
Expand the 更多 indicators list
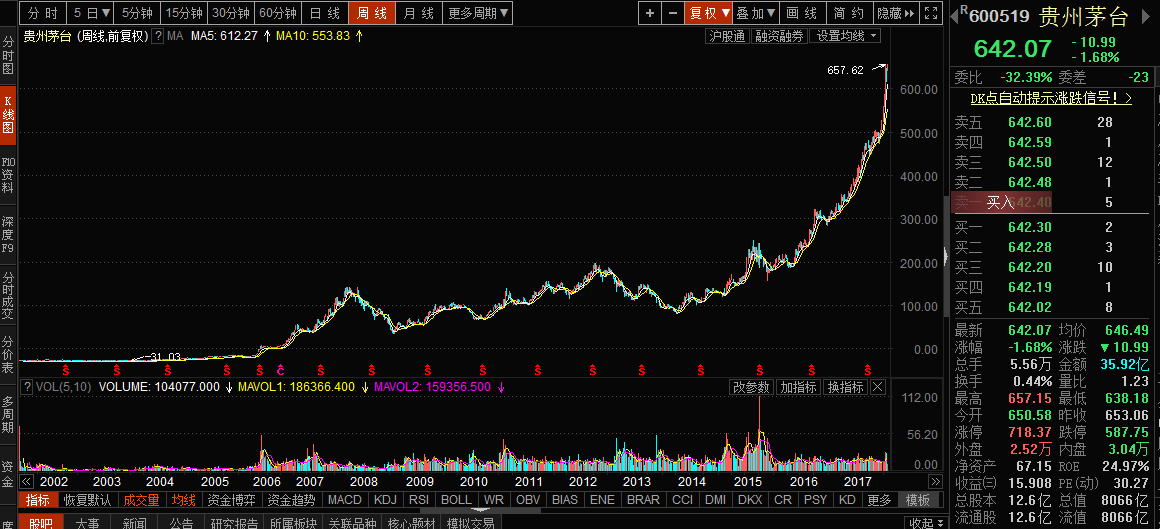coord(880,500)
